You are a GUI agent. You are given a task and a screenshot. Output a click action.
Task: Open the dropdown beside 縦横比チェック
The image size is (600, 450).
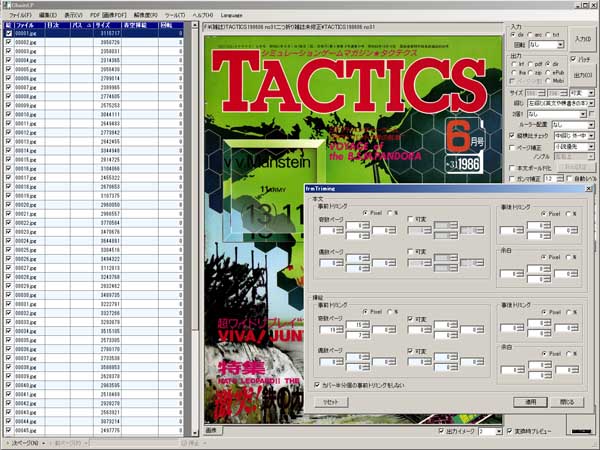(591, 136)
